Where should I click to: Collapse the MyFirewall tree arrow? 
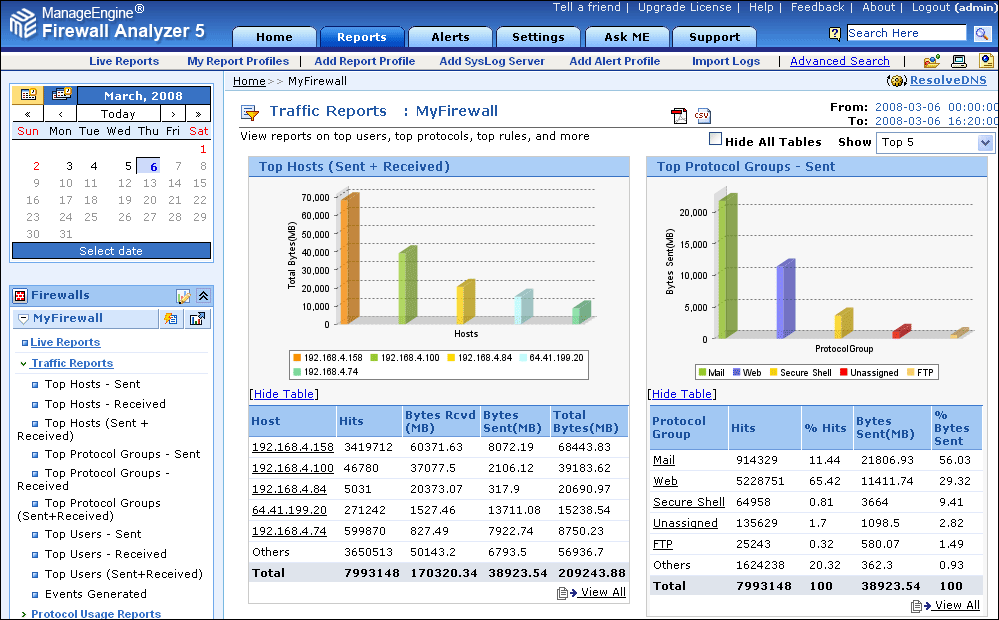pyautogui.click(x=23, y=319)
